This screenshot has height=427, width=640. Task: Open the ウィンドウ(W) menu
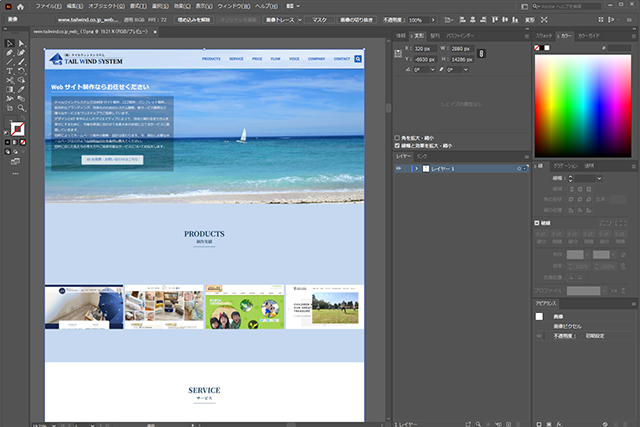tap(233, 6)
